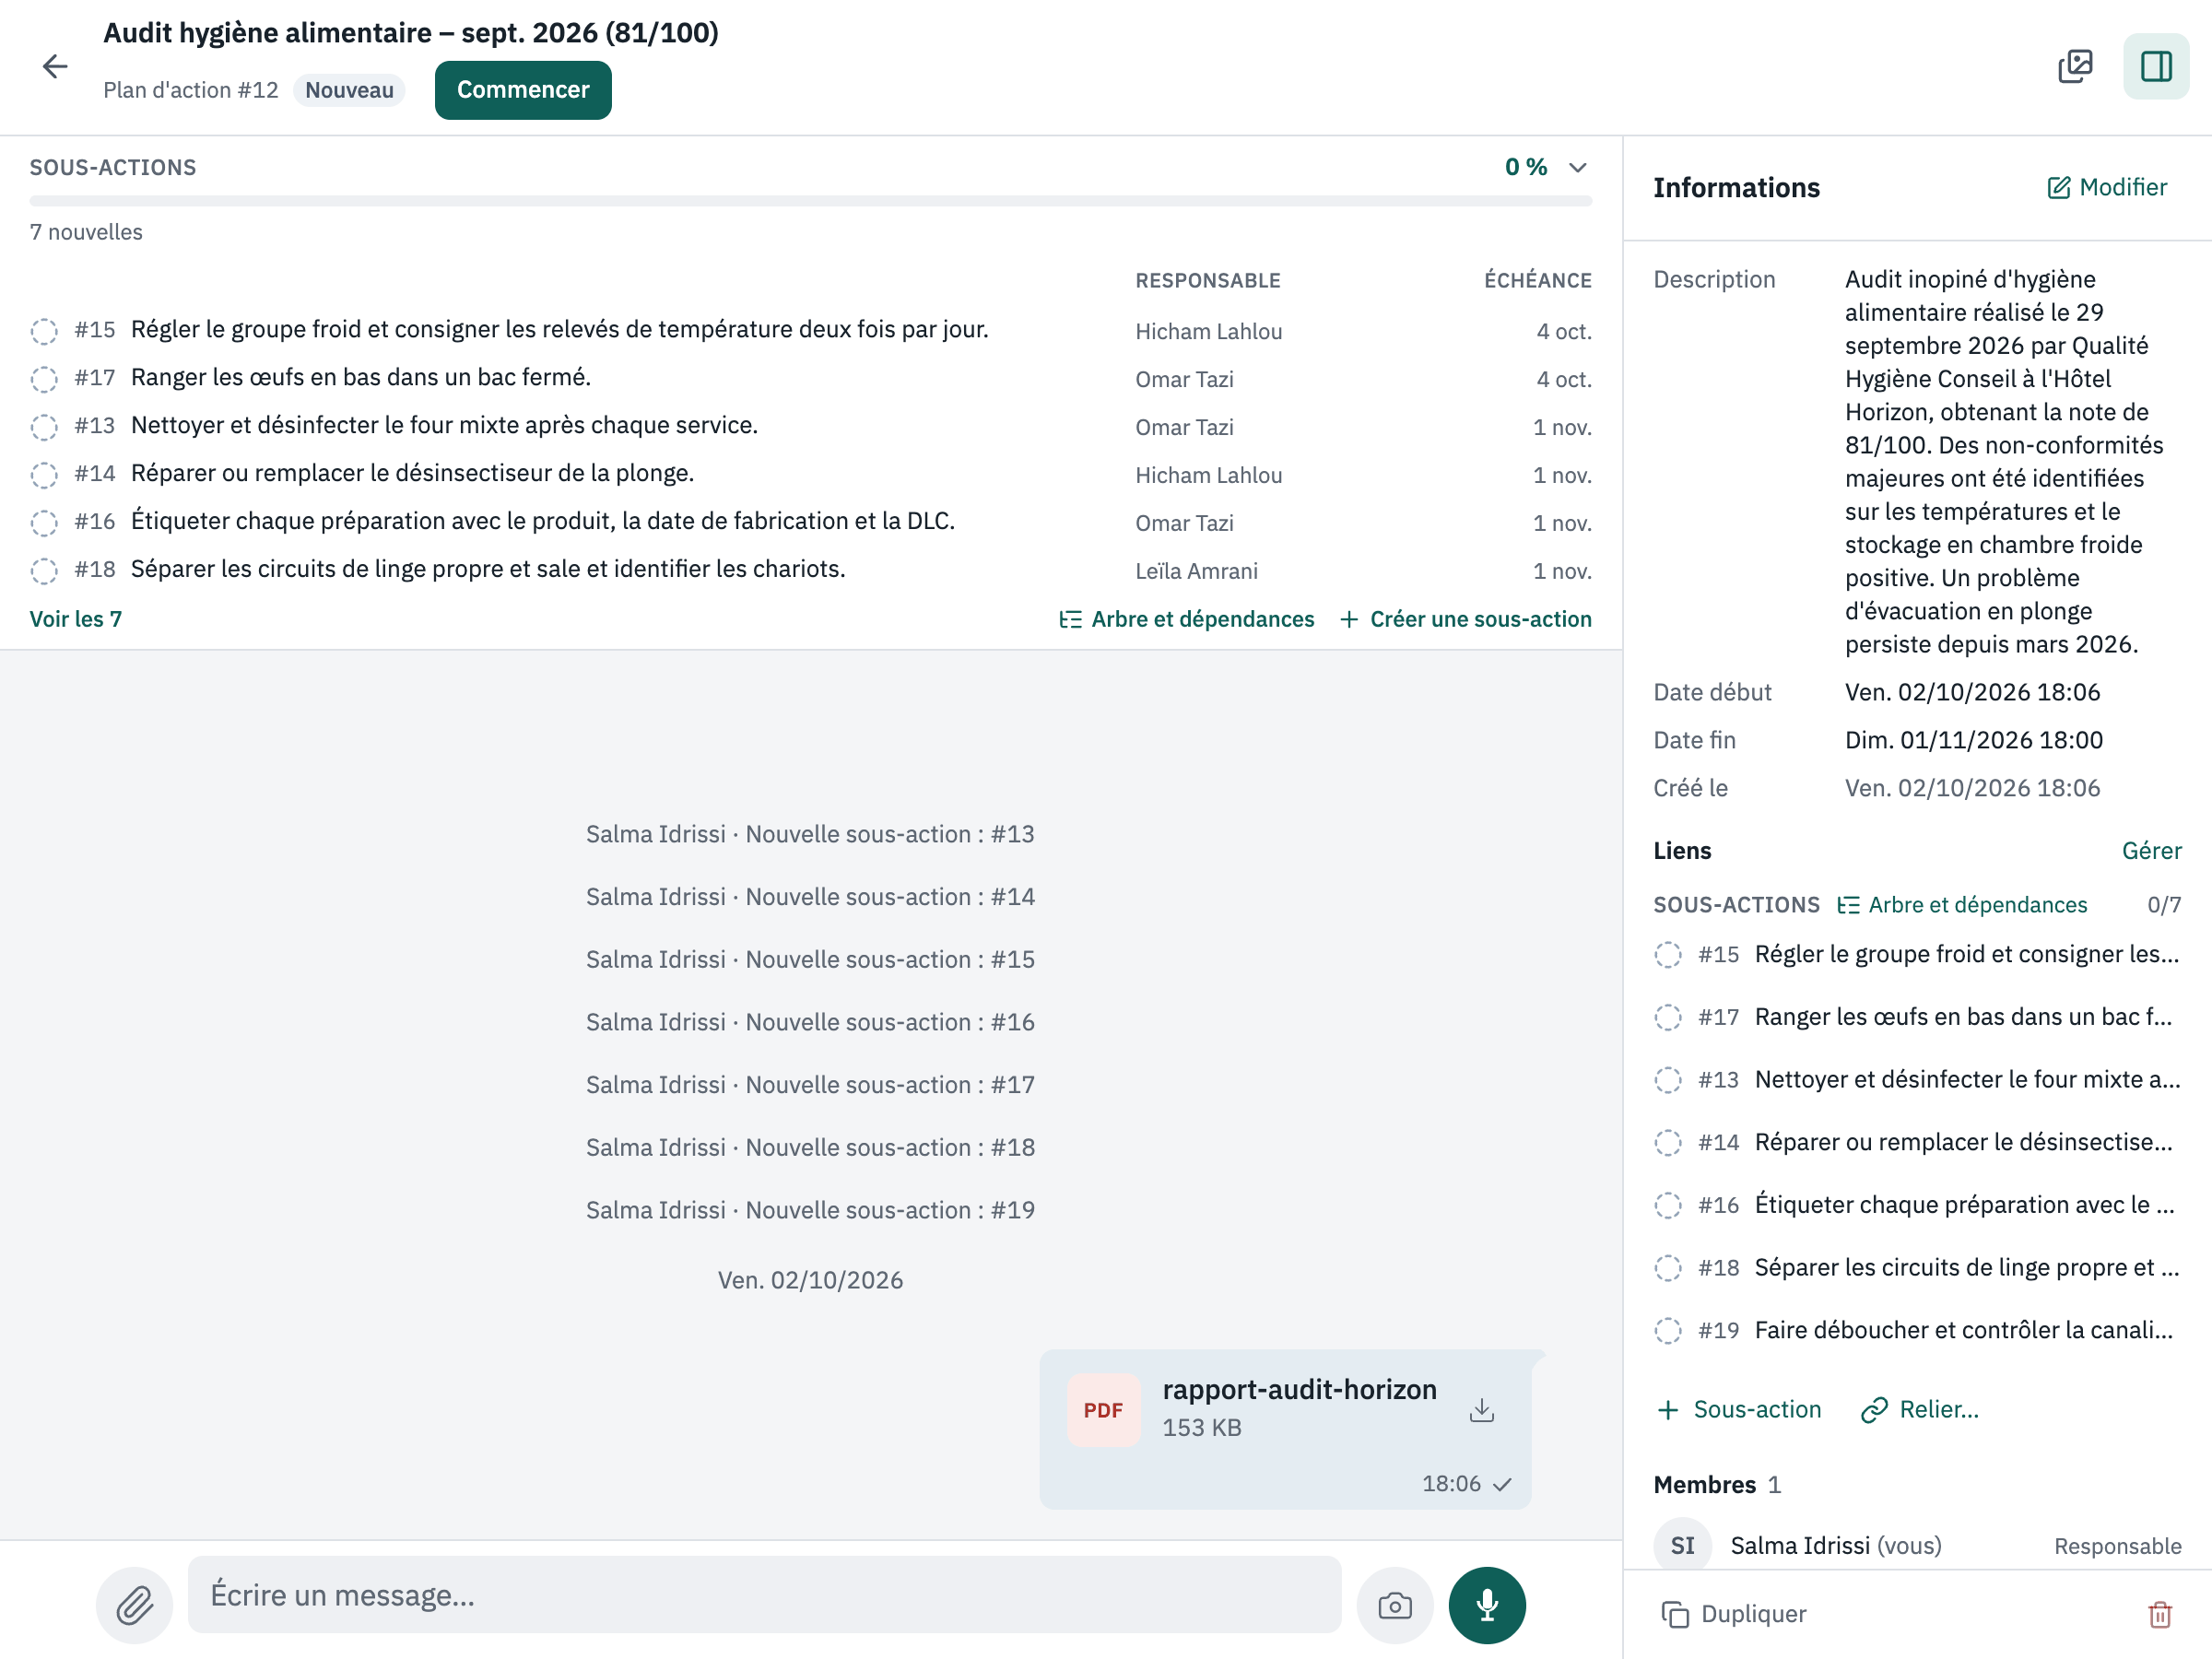Open the camera icon next to message field

[1394, 1605]
